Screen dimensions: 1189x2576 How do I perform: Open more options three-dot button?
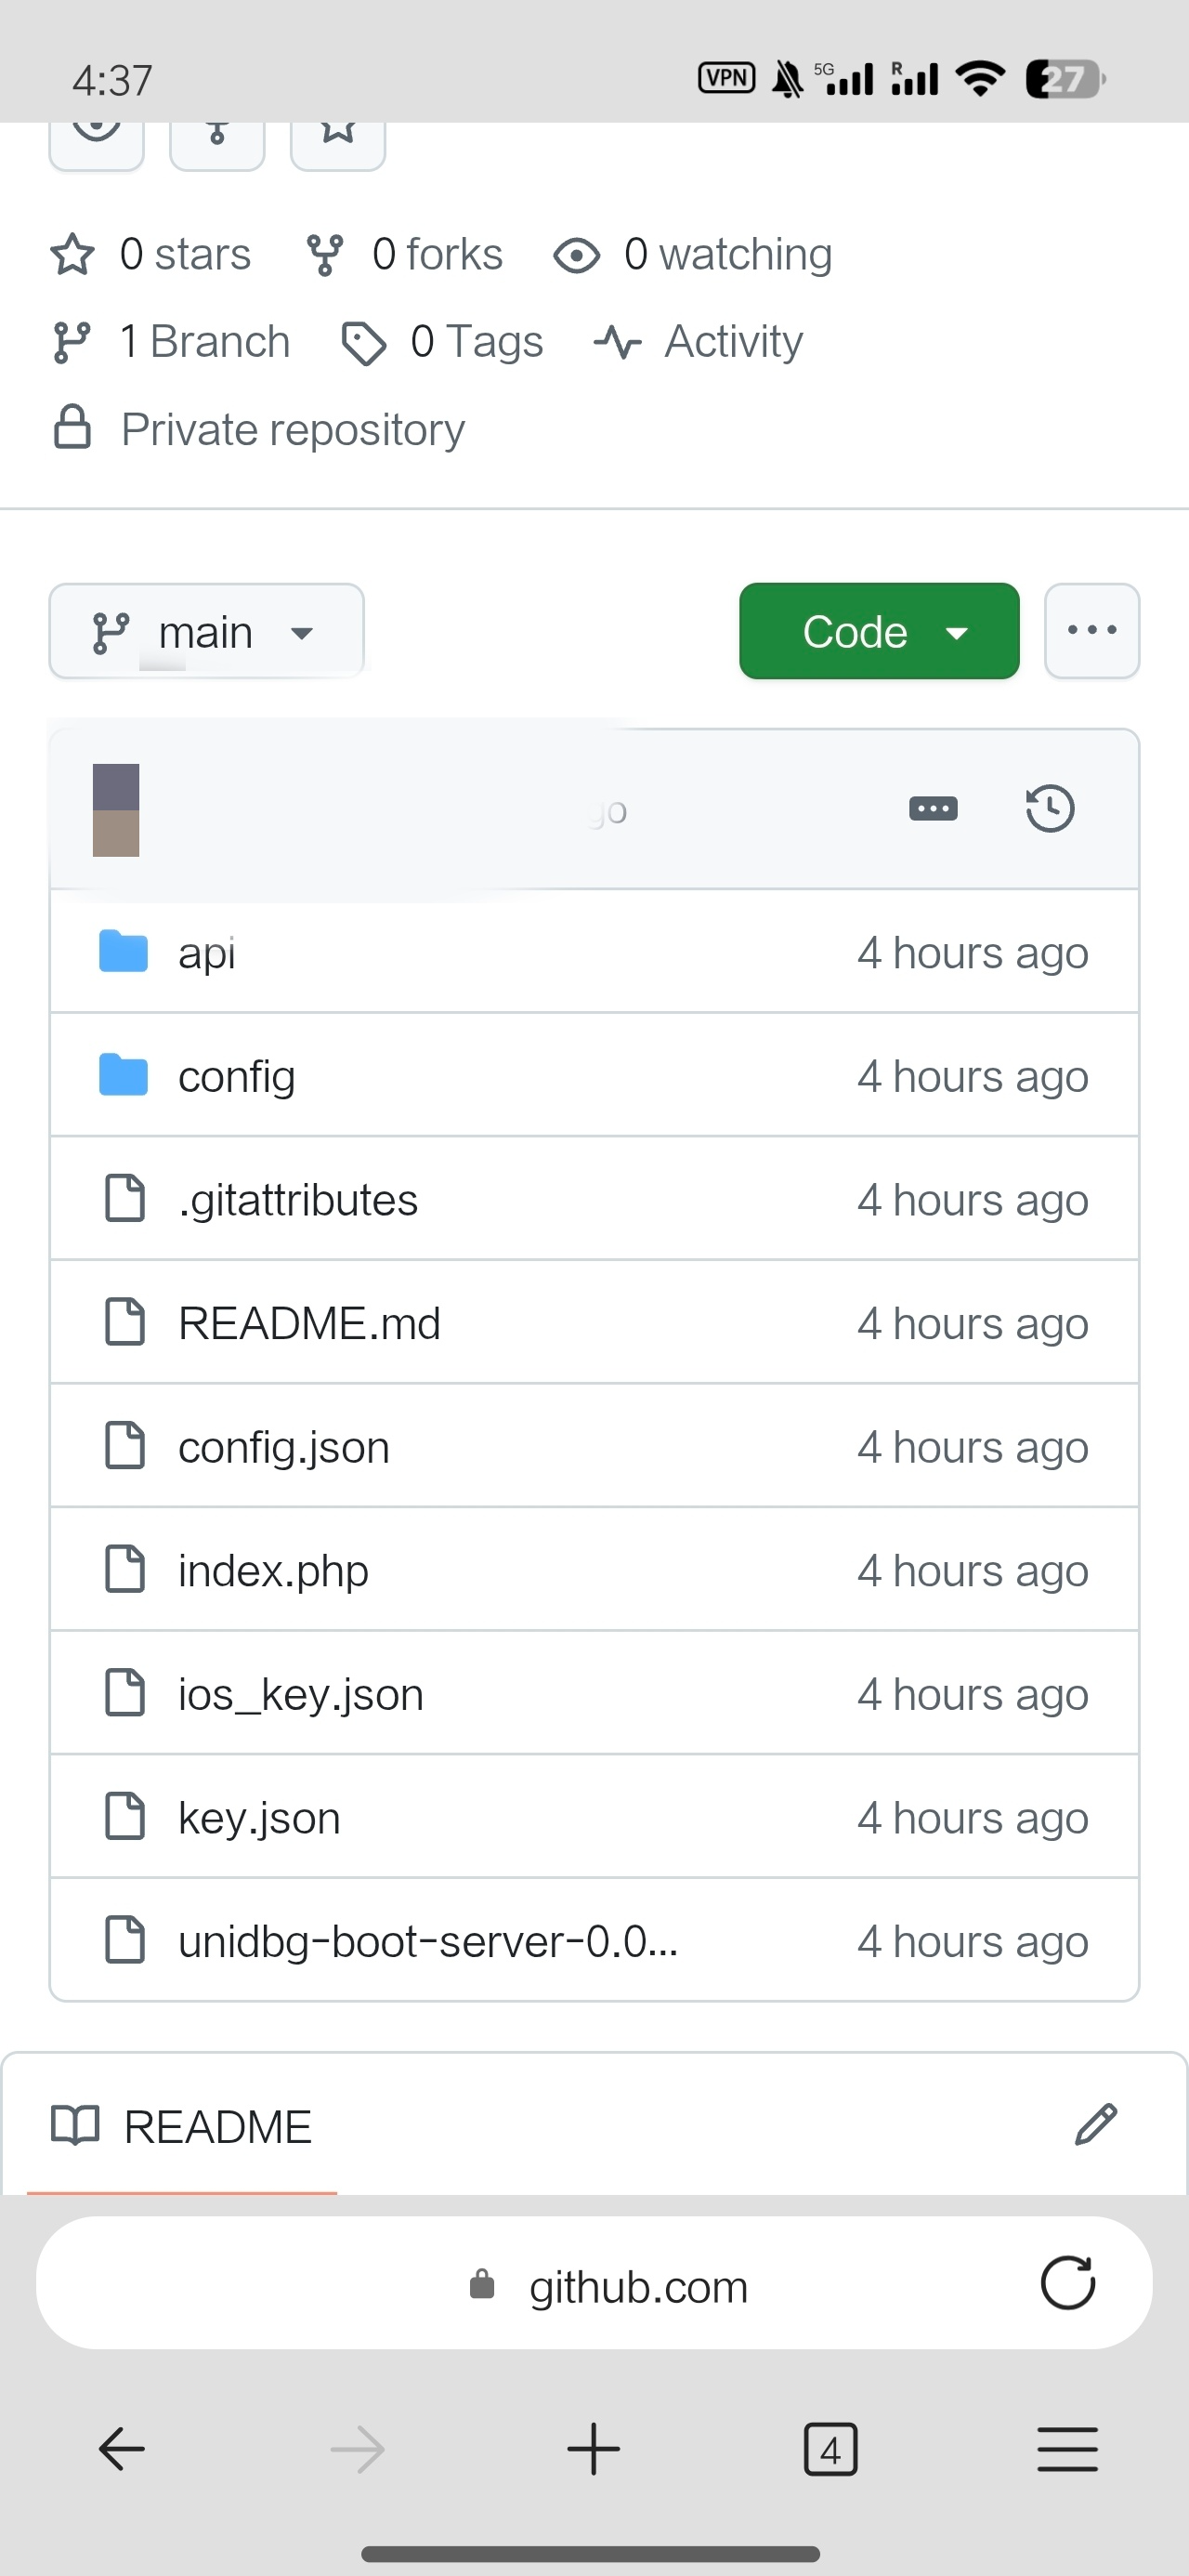tap(1091, 631)
